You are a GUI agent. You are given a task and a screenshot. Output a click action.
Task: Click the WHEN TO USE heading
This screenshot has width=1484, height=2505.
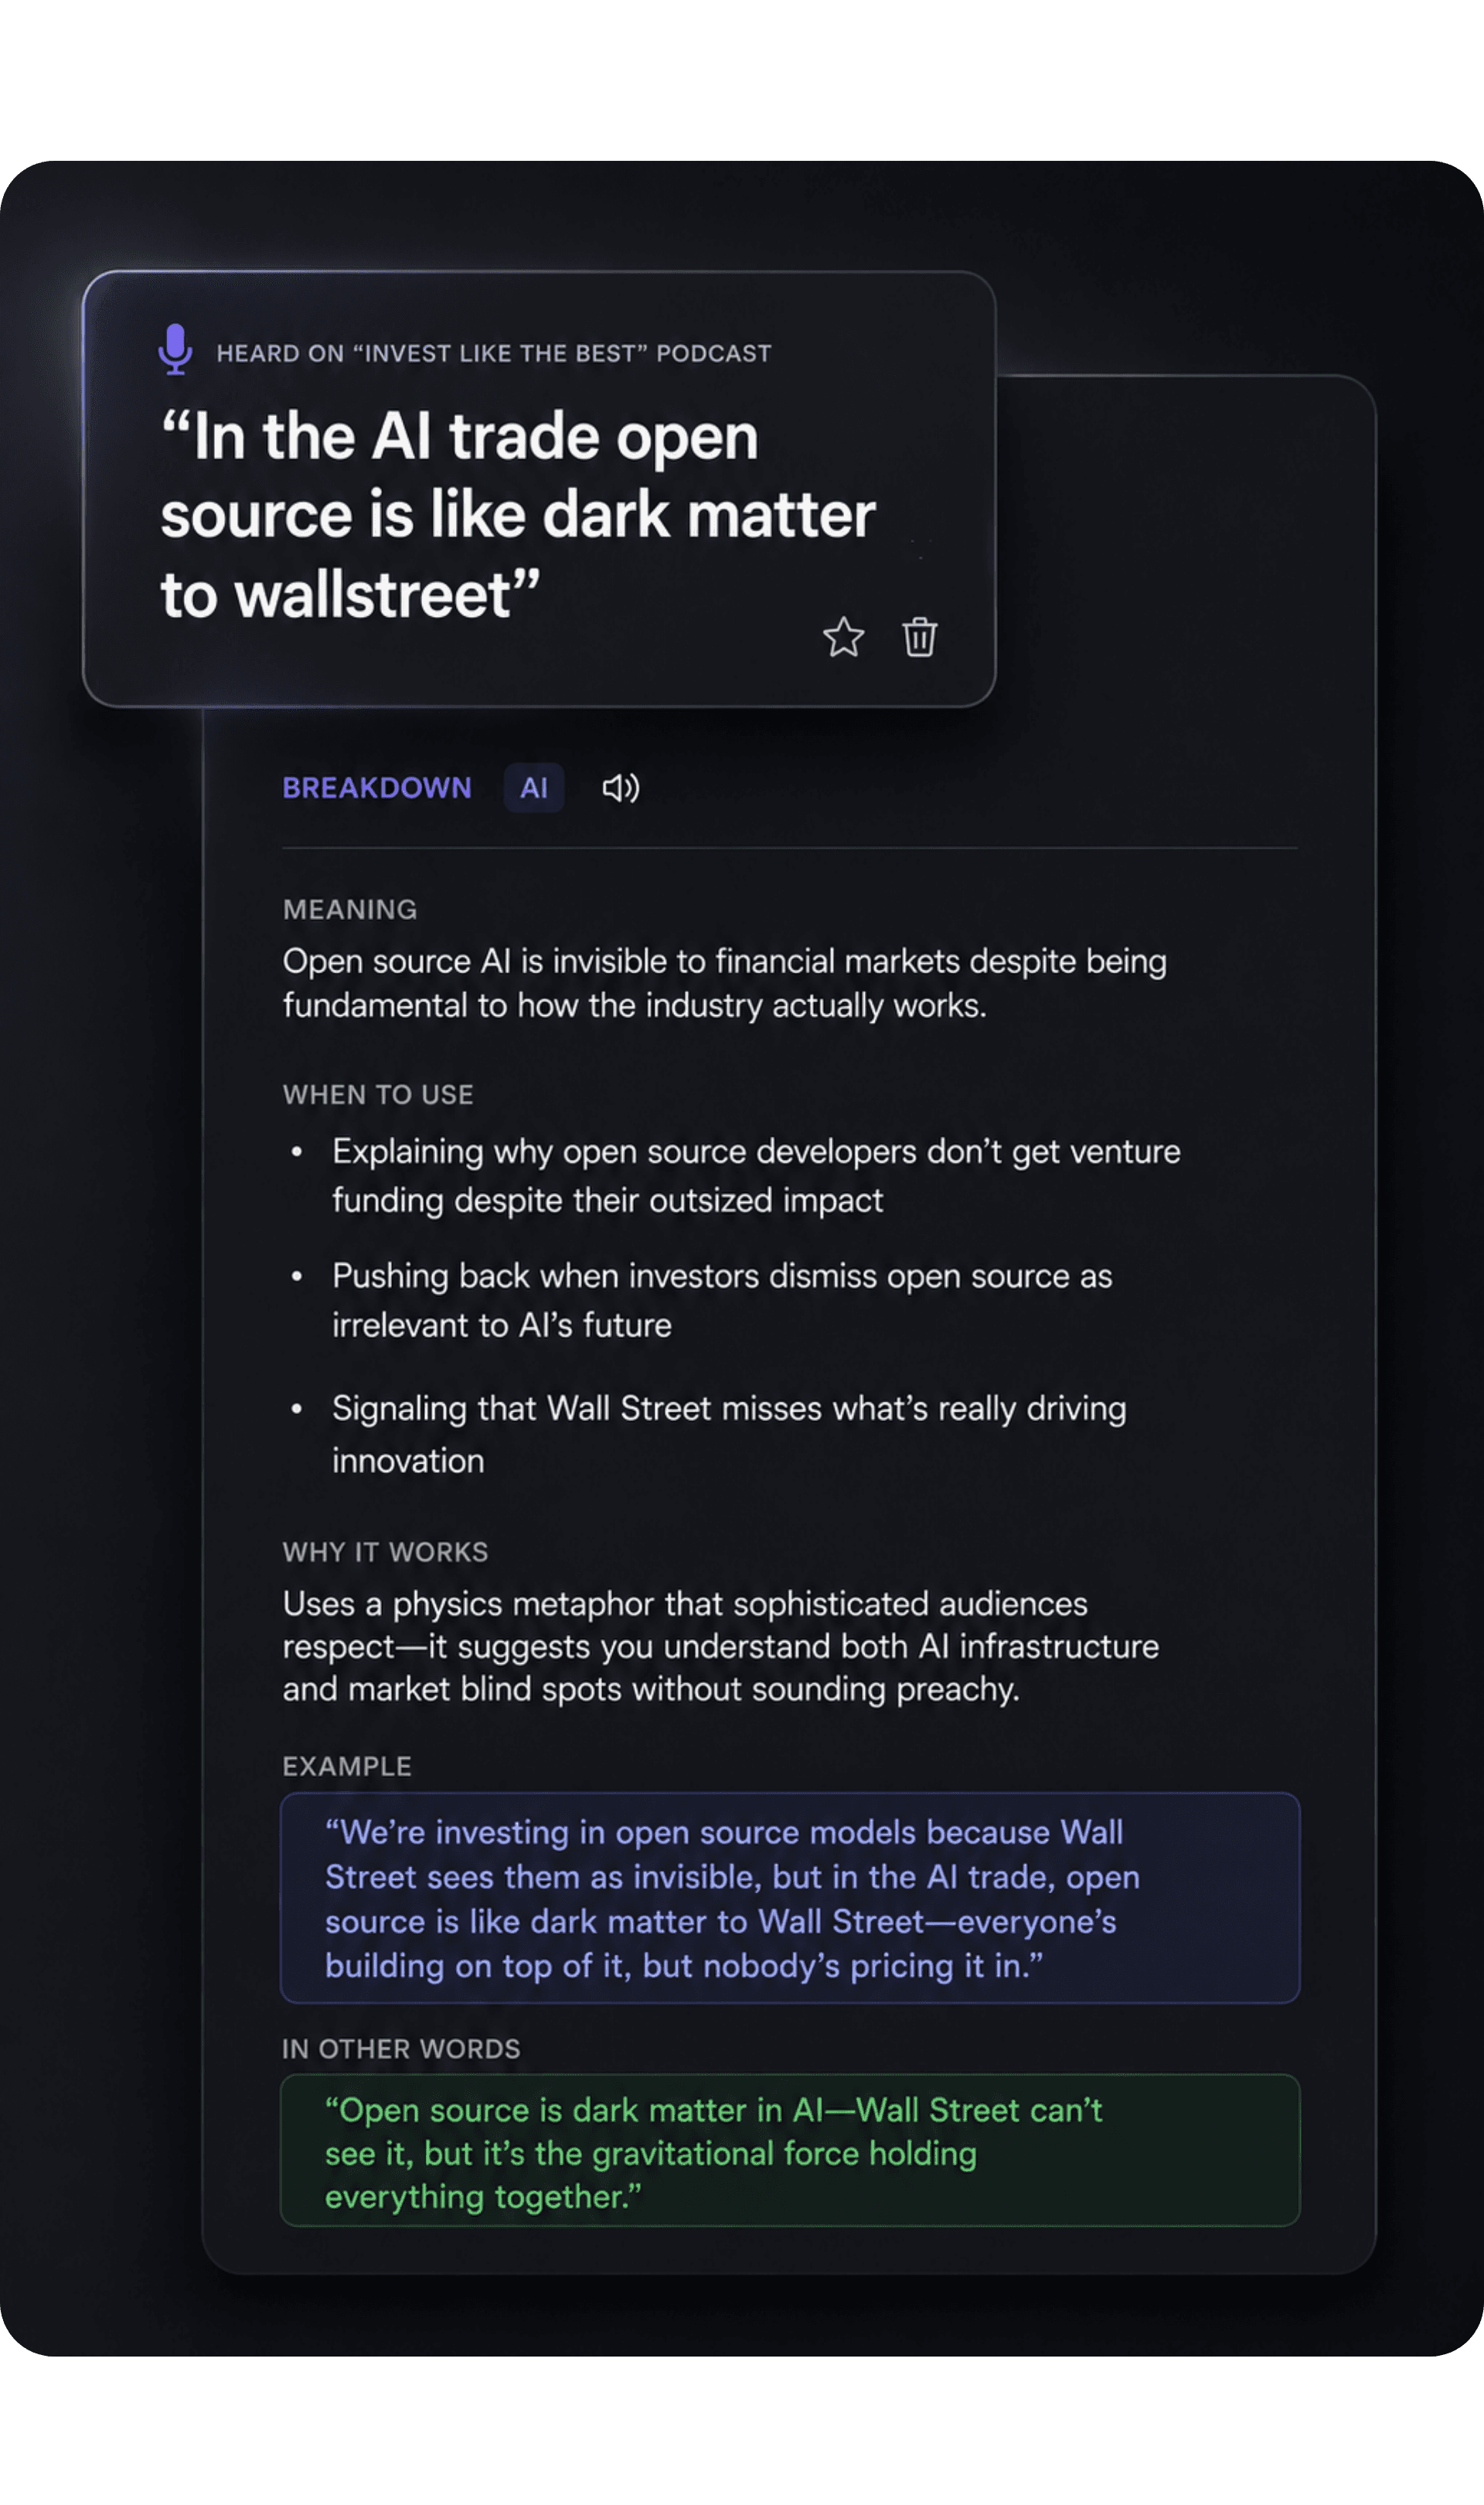(378, 1094)
